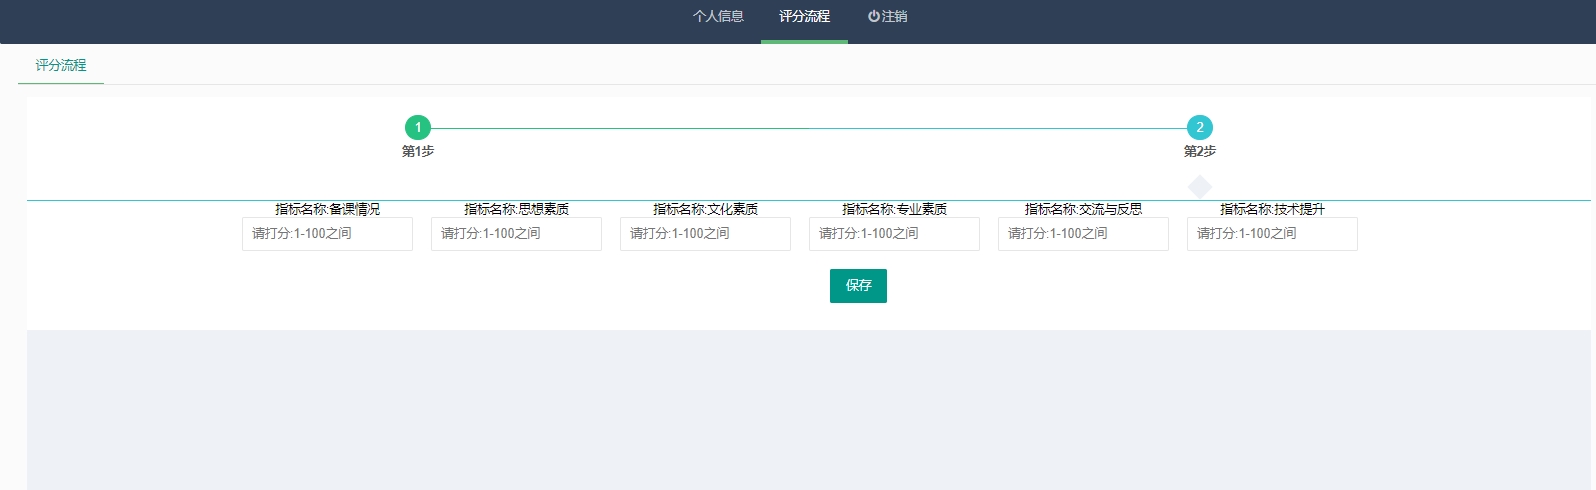The width and height of the screenshot is (1596, 490).
Task: Click the score field for 专业素质
Action: tap(894, 234)
